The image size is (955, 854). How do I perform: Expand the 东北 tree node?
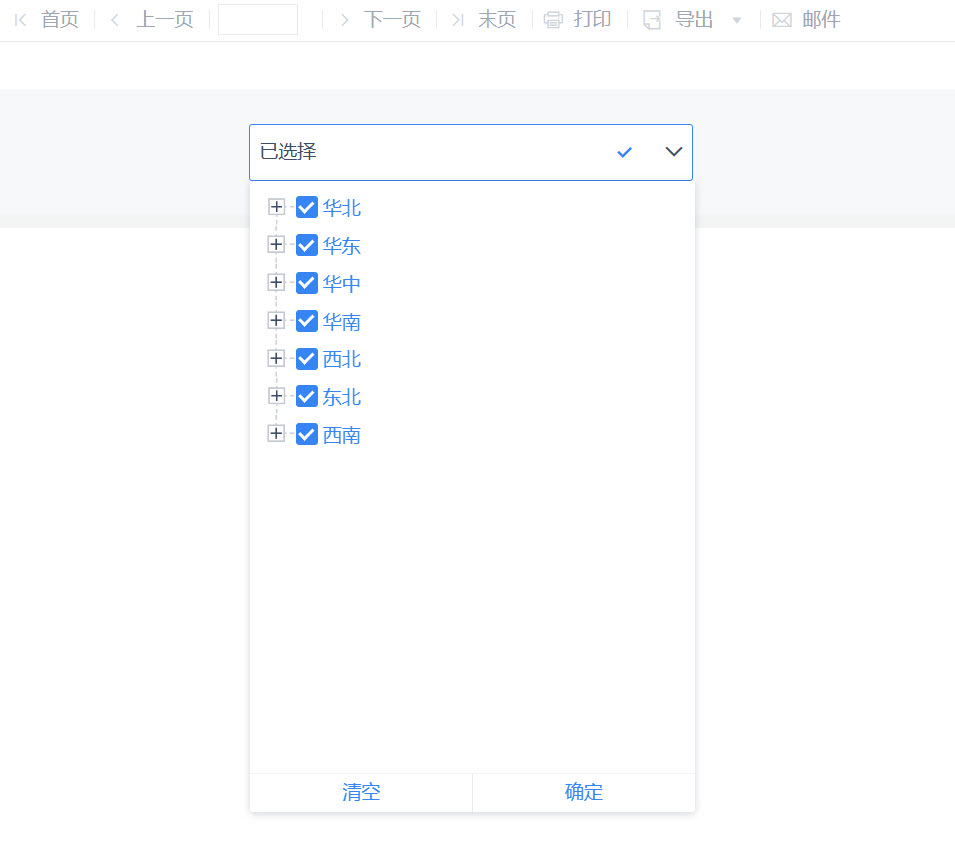pos(277,396)
